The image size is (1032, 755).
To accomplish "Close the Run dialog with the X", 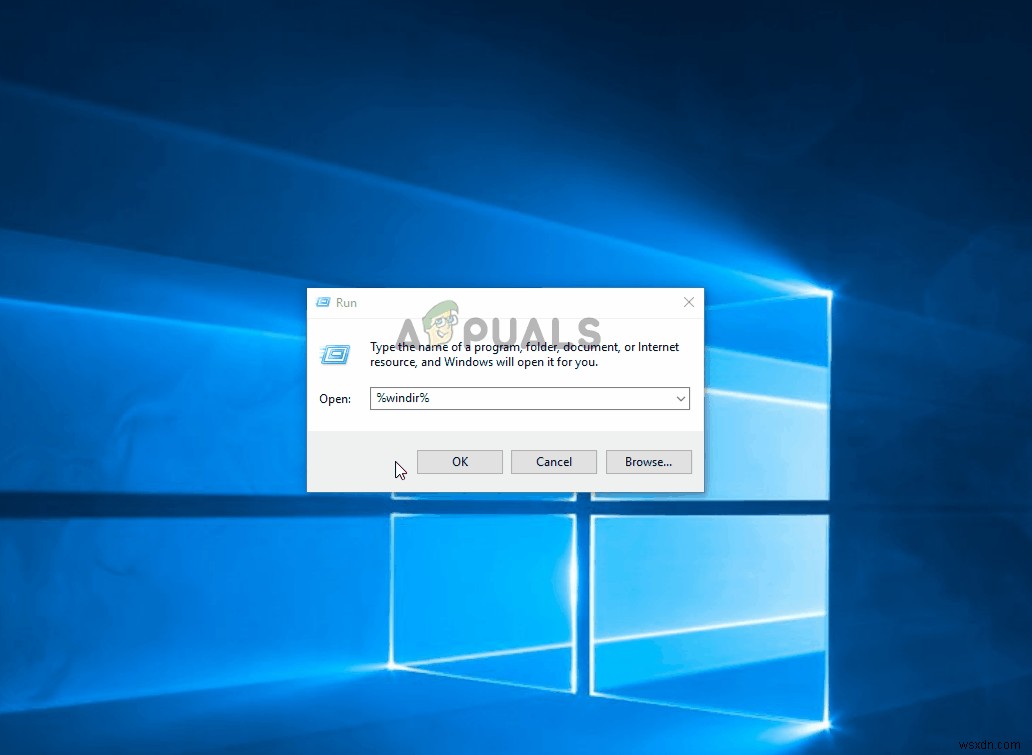I will [689, 302].
